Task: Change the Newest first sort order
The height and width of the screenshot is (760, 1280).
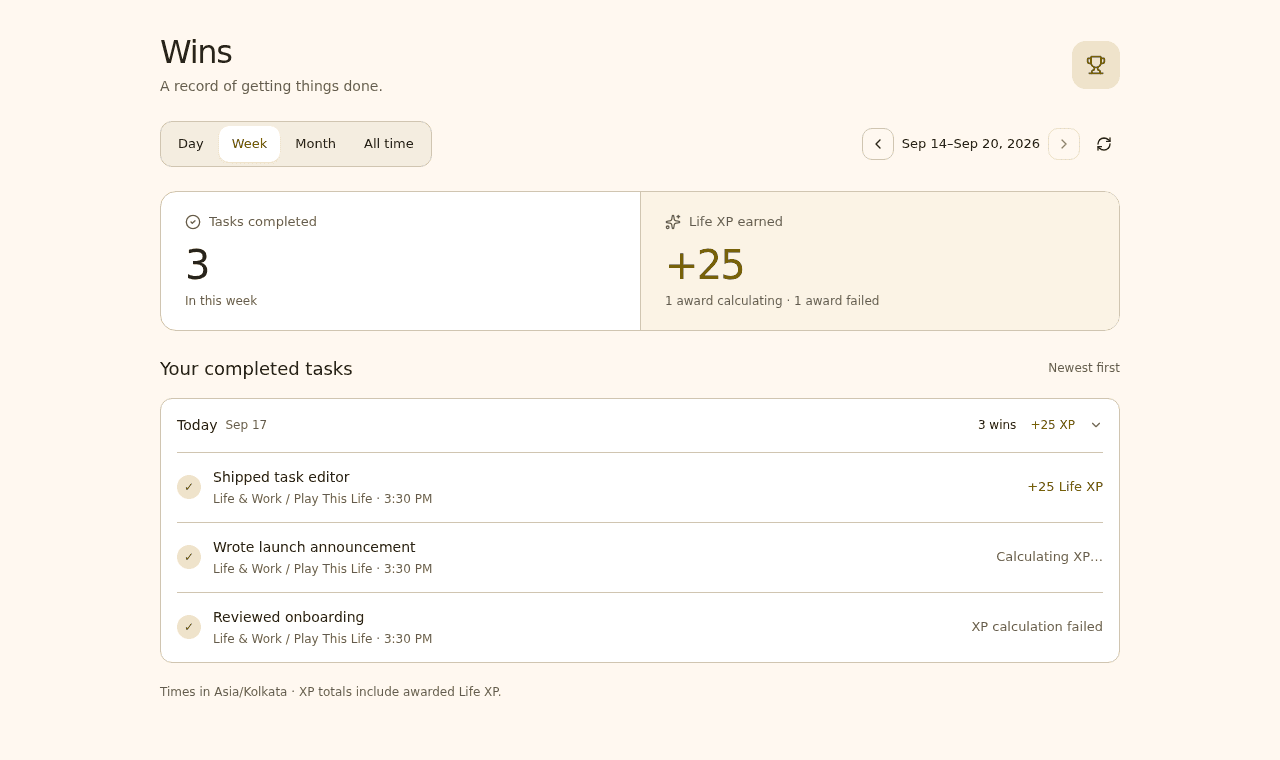Action: click(x=1084, y=368)
